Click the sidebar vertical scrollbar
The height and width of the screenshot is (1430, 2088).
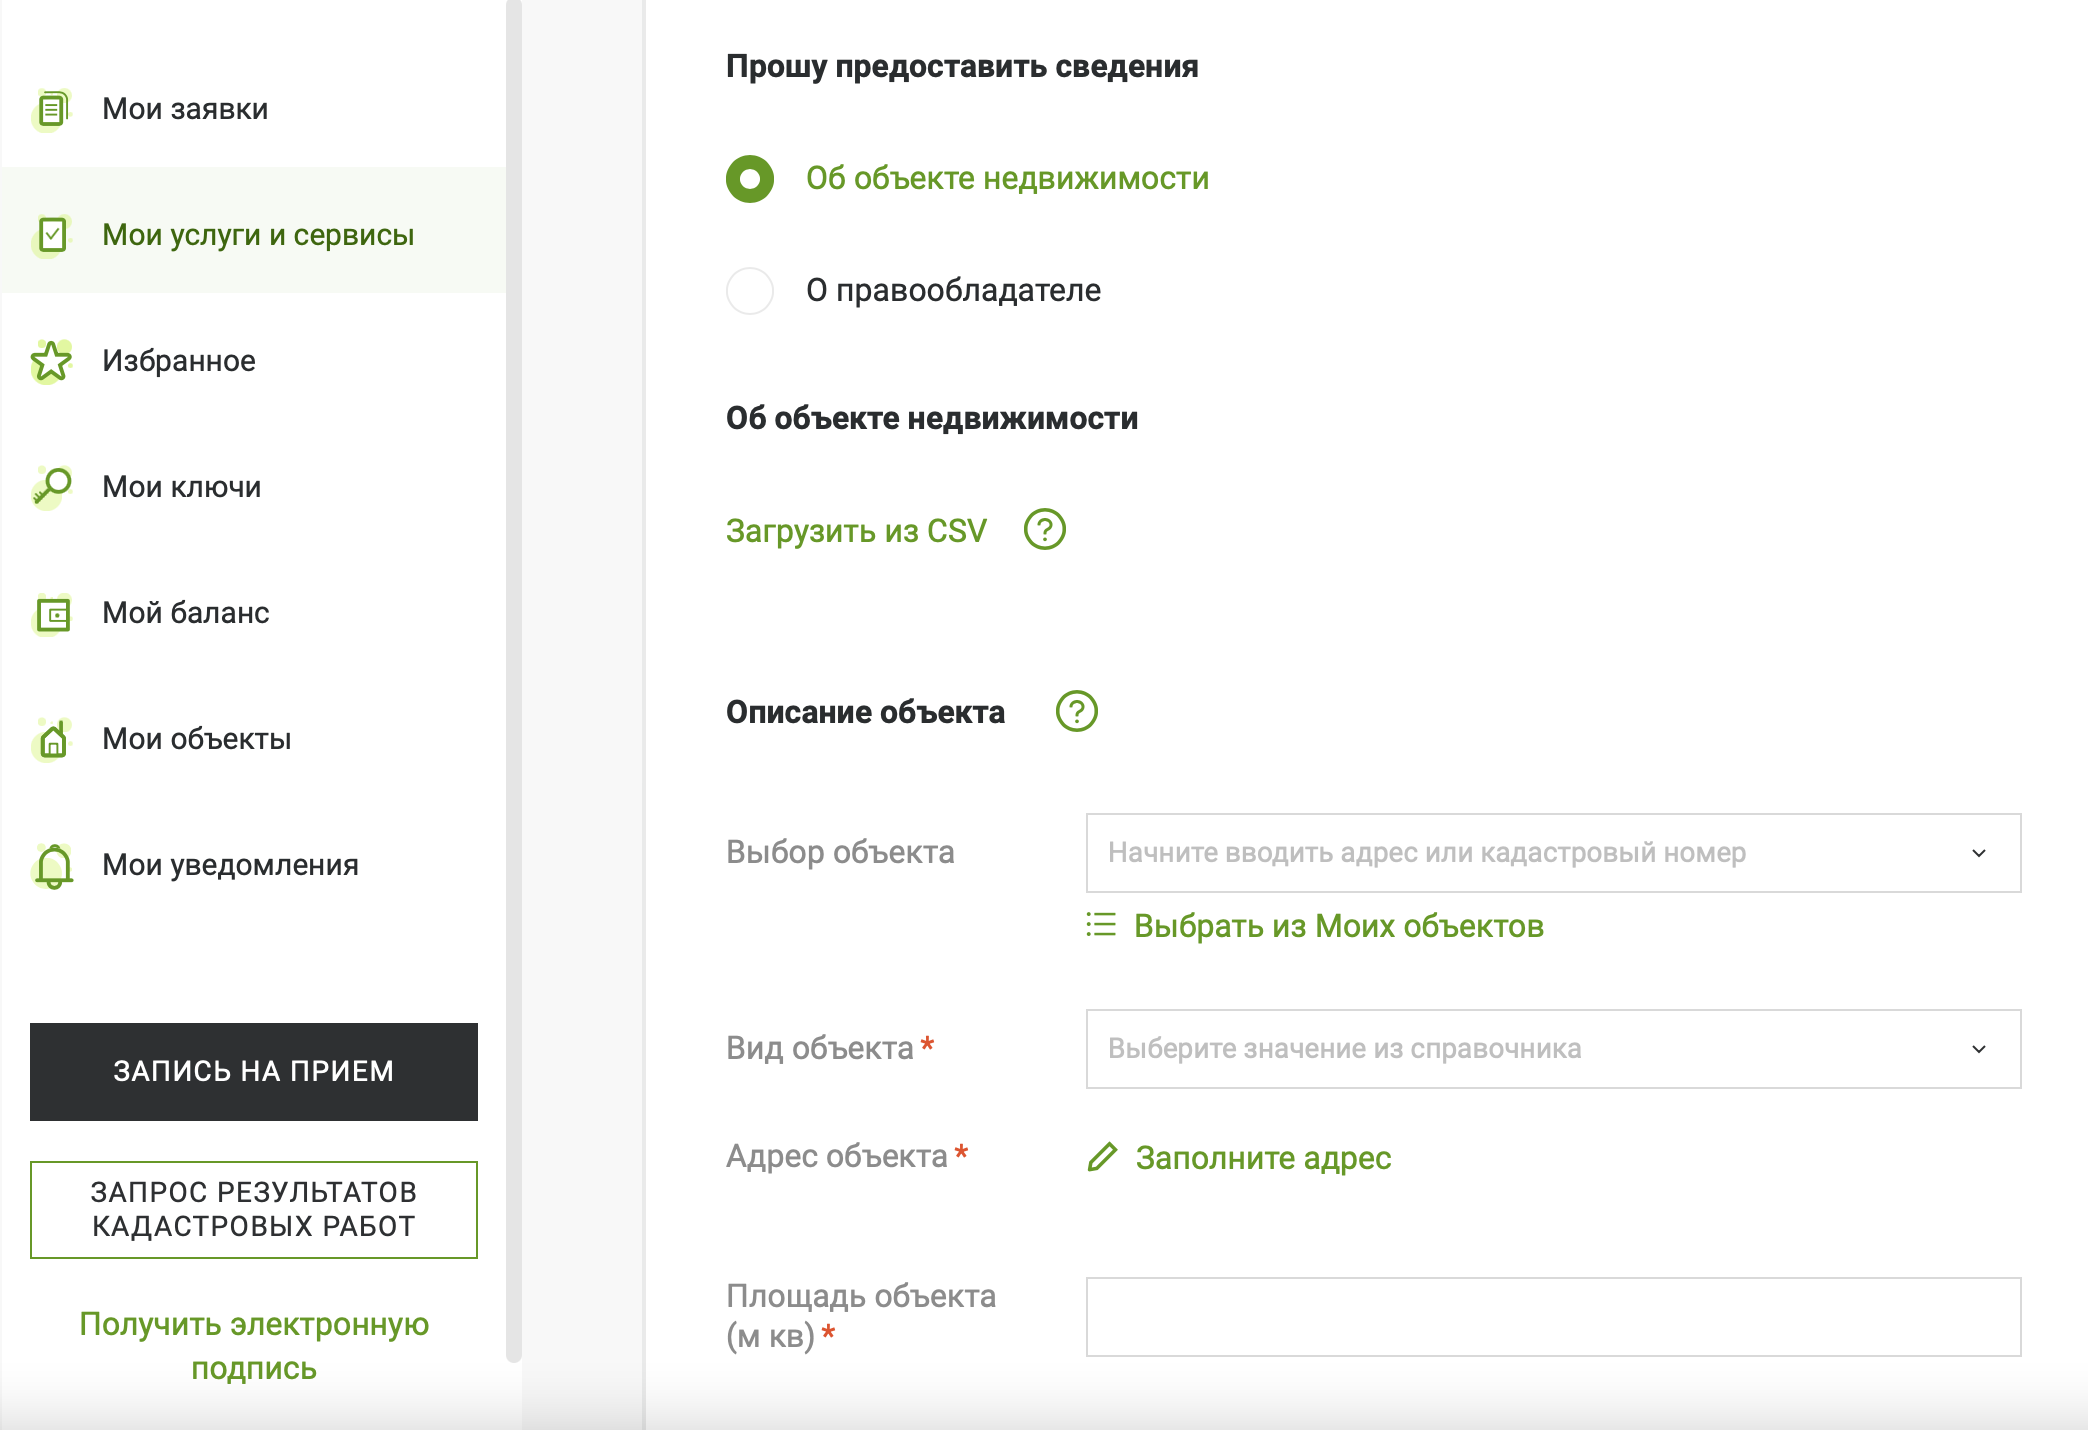point(514,680)
